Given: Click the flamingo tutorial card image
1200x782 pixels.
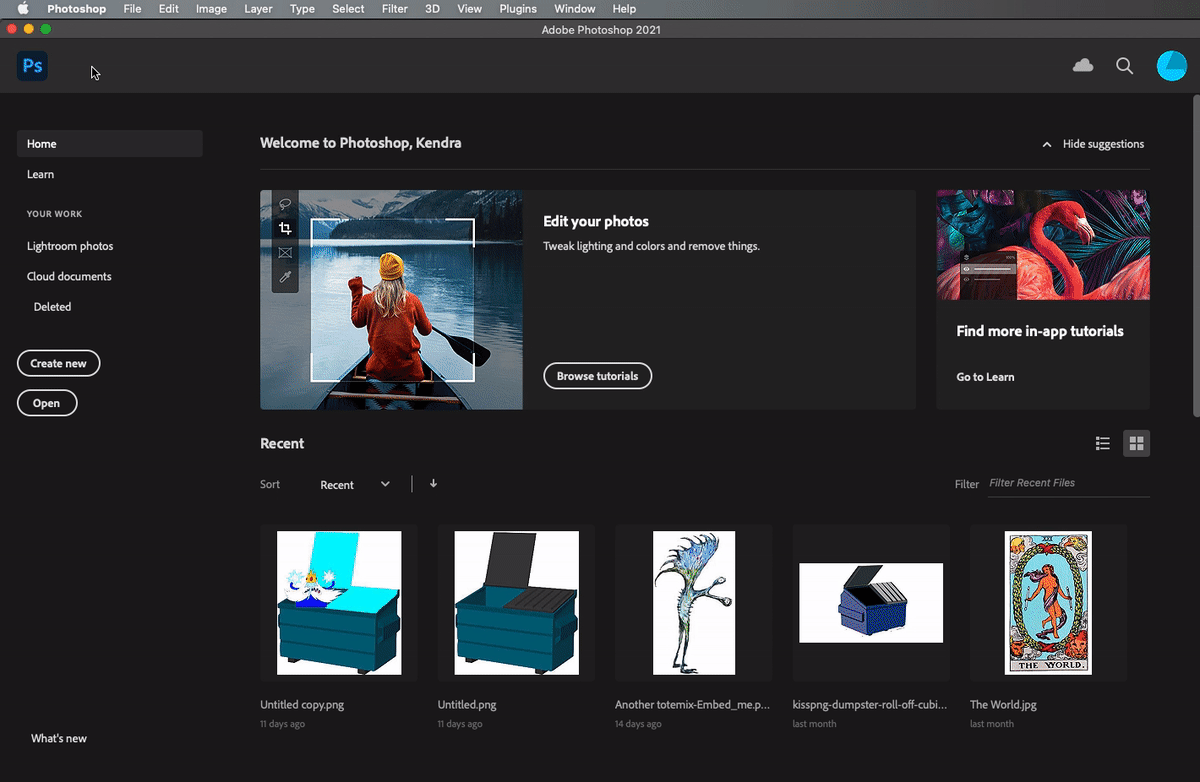Looking at the screenshot, I should click(x=1043, y=245).
